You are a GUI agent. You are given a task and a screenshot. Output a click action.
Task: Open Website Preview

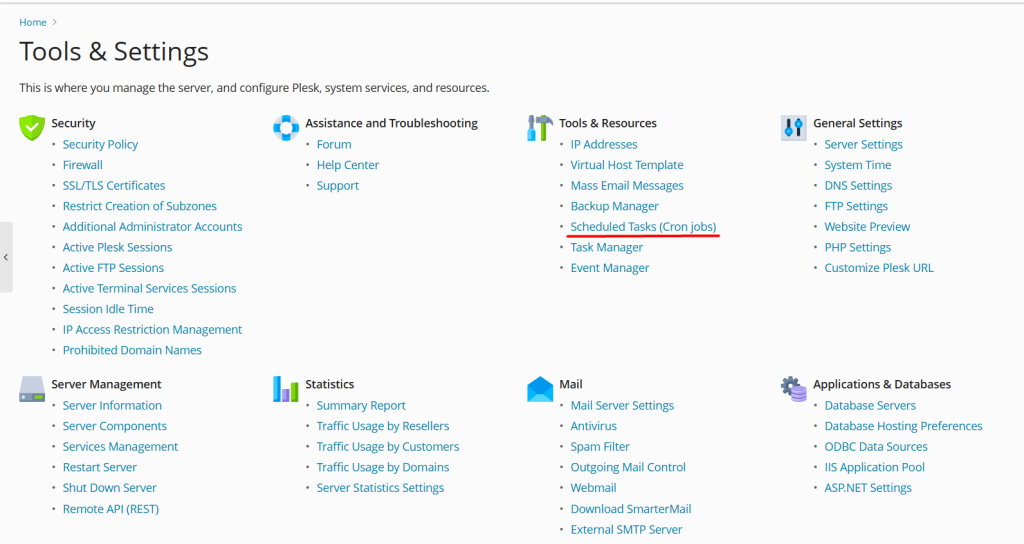867,227
